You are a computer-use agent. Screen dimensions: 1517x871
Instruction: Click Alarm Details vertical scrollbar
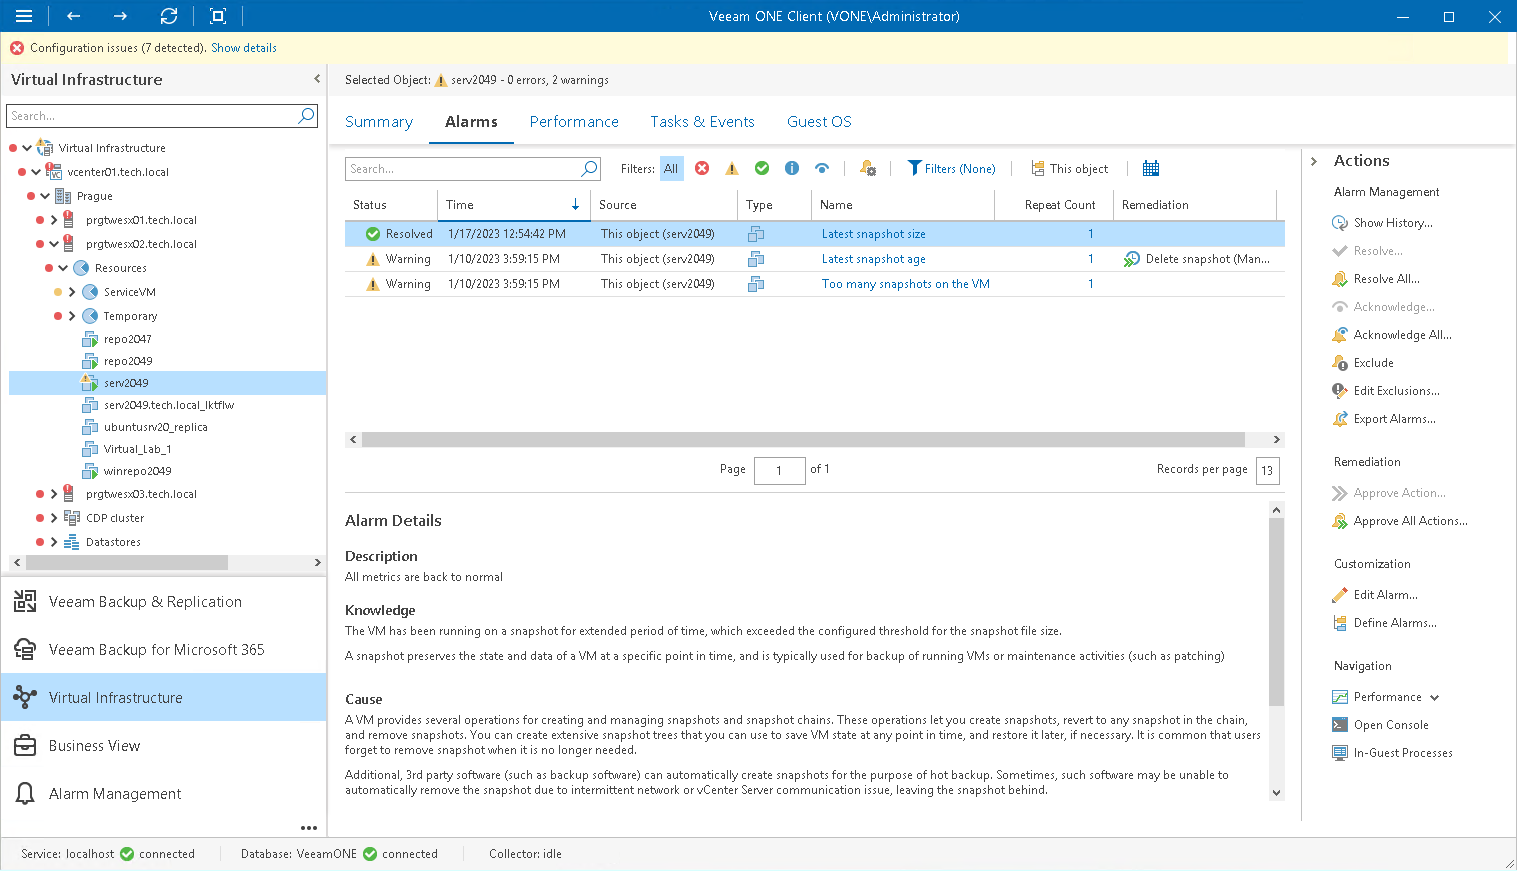tap(1276, 612)
